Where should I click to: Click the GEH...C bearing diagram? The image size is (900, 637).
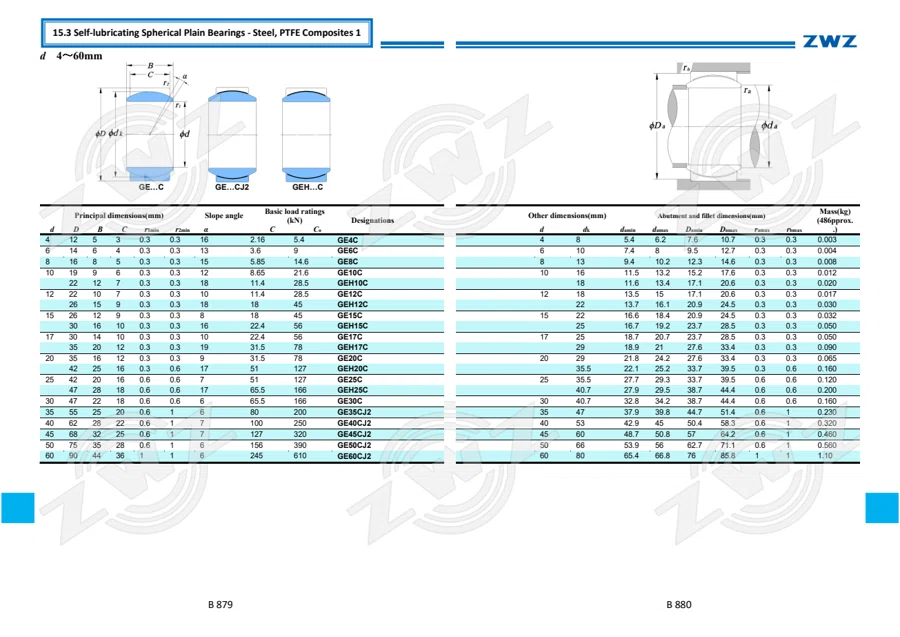[x=306, y=139]
